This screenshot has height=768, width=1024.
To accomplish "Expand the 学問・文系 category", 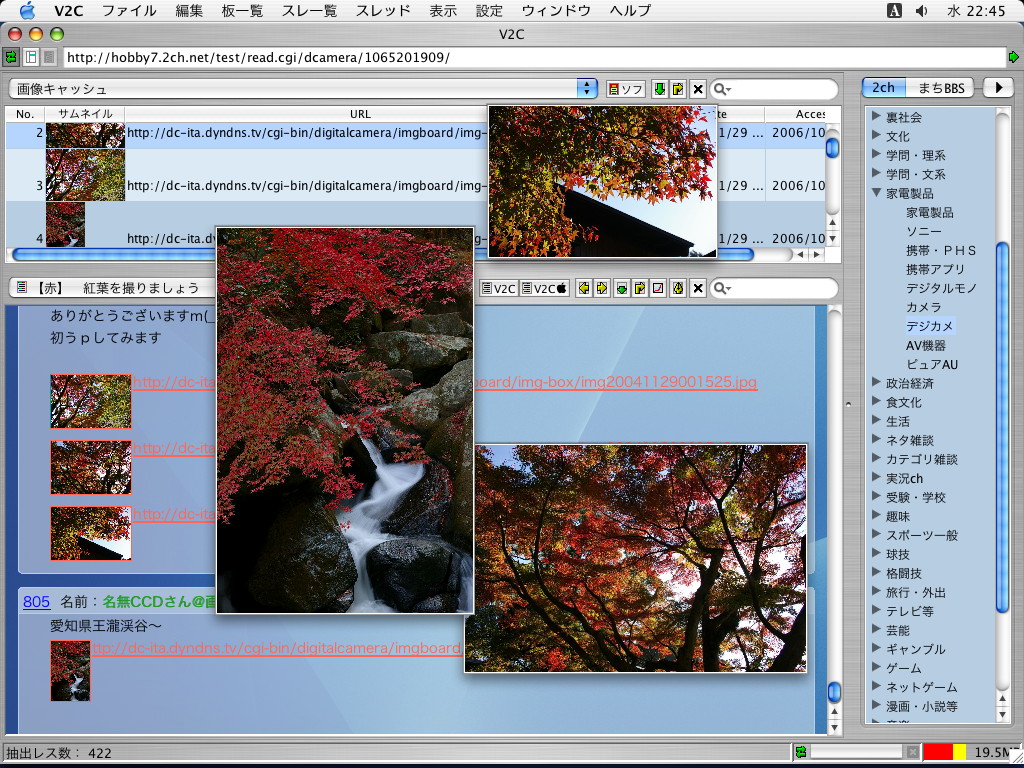I will (x=876, y=173).
